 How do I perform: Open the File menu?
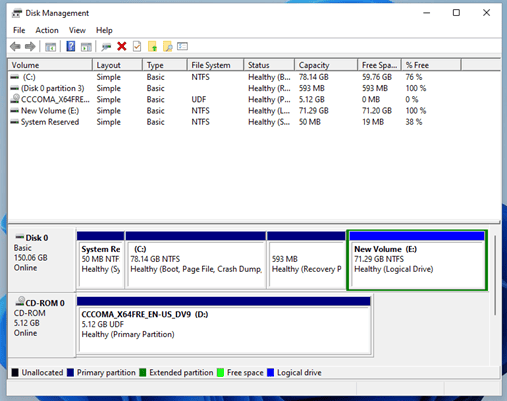[x=19, y=30]
